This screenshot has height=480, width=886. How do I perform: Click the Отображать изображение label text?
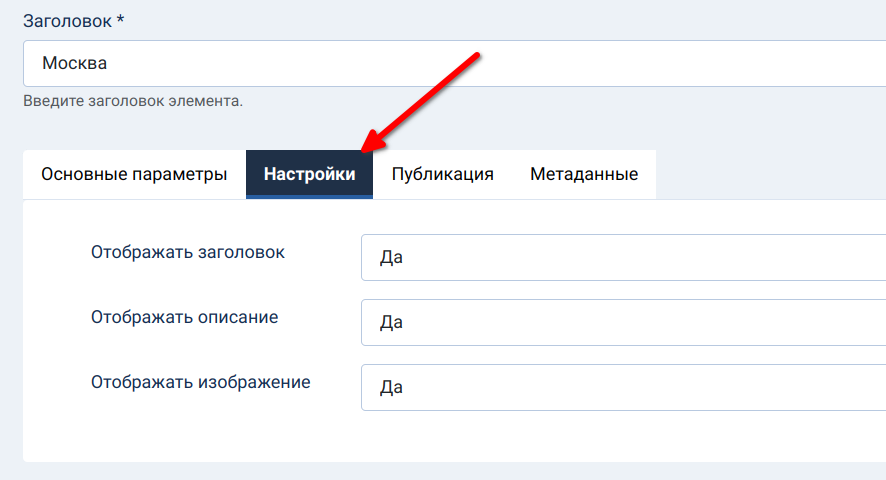click(200, 382)
